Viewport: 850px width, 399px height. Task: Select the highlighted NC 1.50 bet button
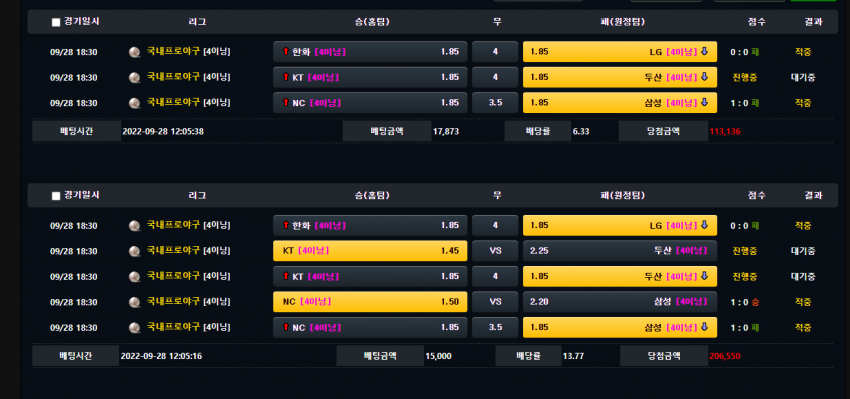(x=370, y=302)
